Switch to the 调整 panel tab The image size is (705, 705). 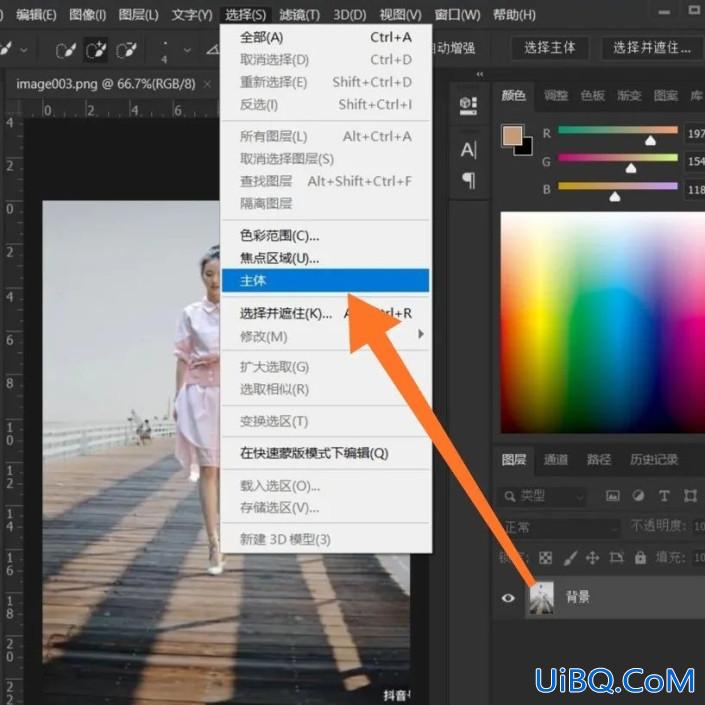tap(556, 95)
